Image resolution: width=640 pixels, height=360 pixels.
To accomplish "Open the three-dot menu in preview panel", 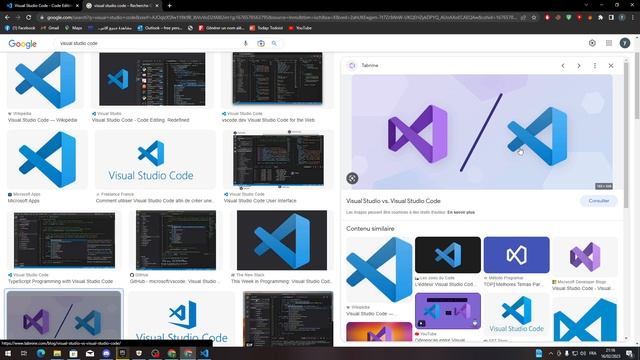I will click(x=595, y=66).
